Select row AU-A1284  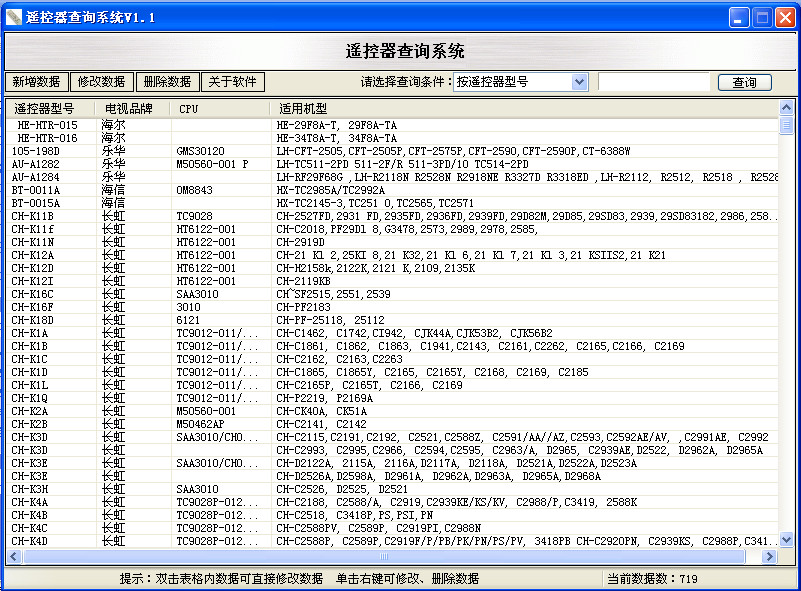(392, 177)
